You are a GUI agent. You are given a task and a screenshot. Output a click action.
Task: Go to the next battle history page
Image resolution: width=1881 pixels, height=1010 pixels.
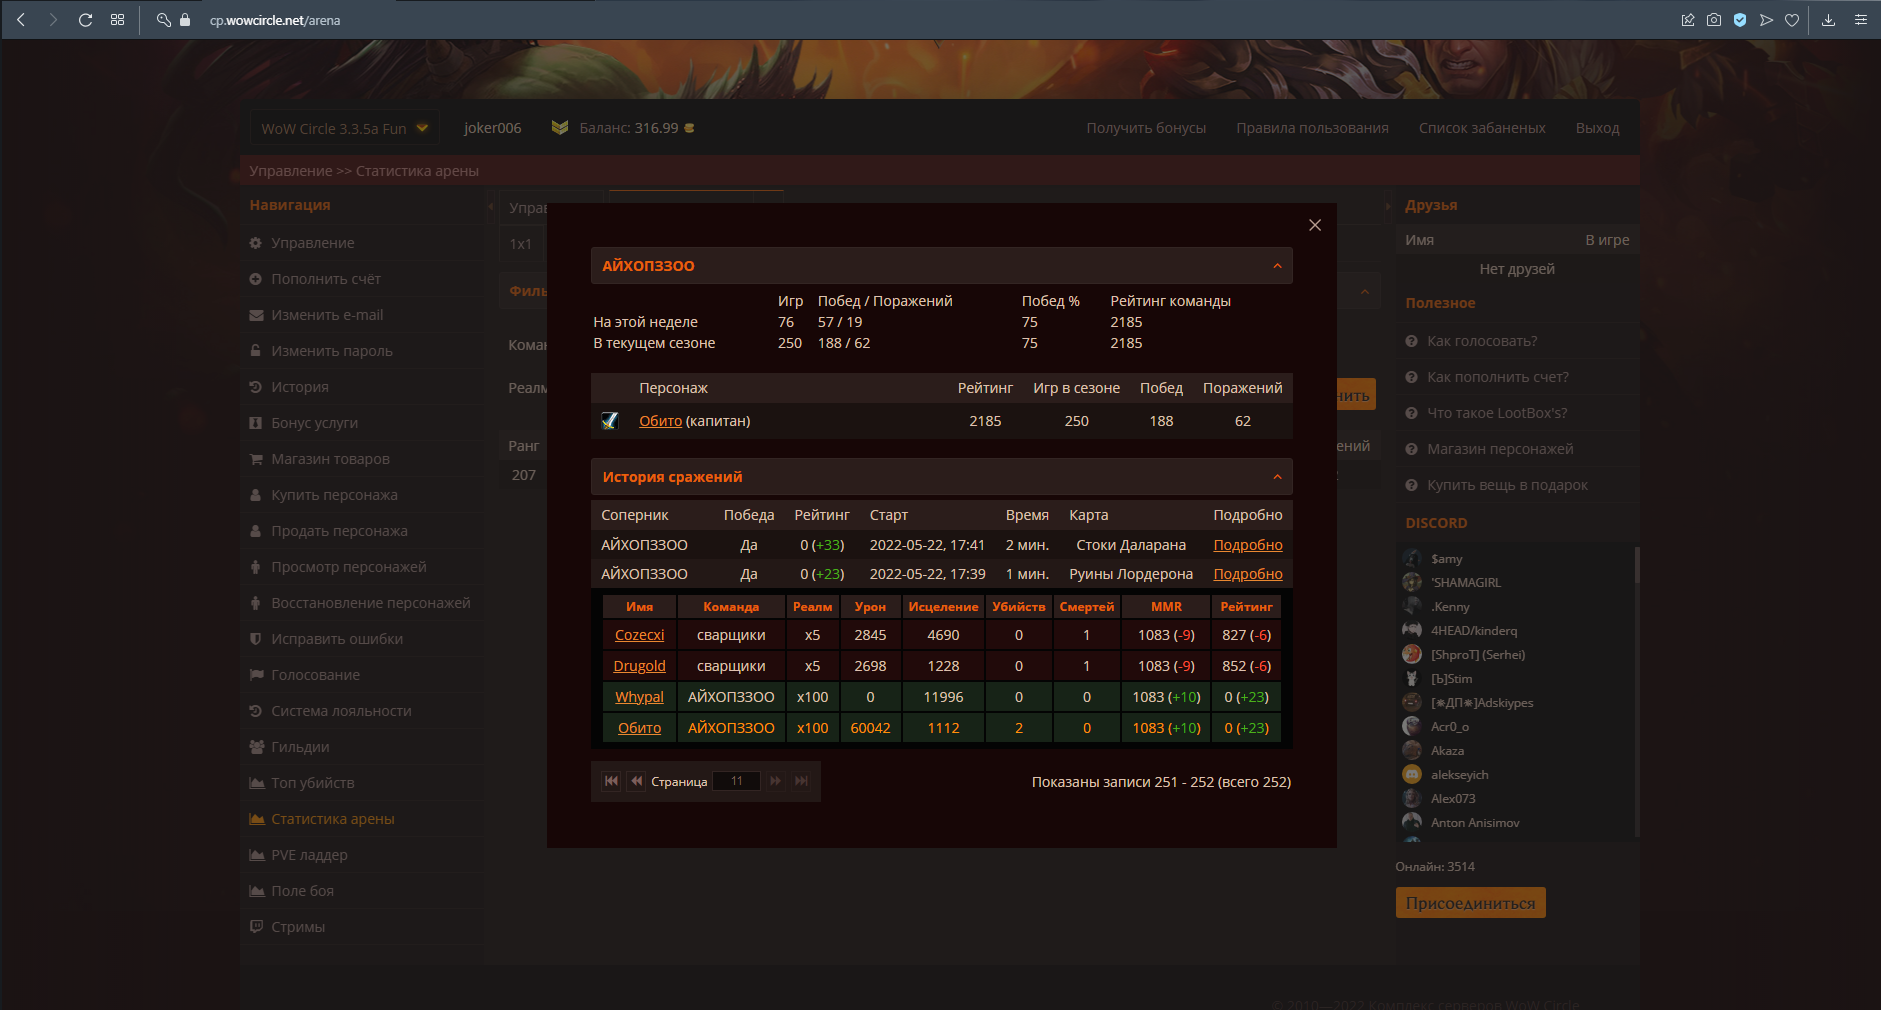[x=776, y=781]
